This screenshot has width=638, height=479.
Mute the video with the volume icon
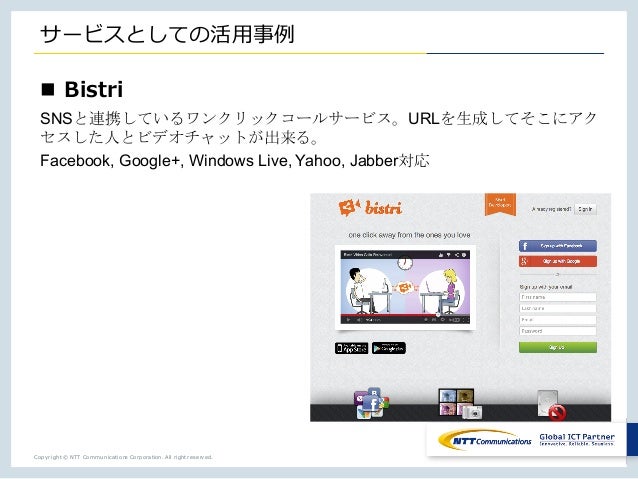tap(359, 320)
